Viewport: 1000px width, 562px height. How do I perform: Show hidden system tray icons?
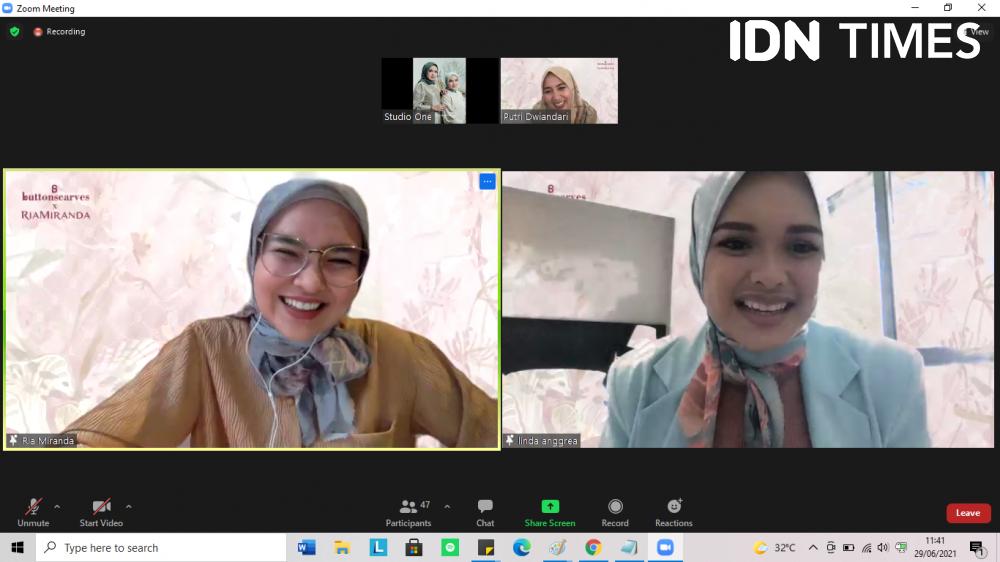[813, 548]
